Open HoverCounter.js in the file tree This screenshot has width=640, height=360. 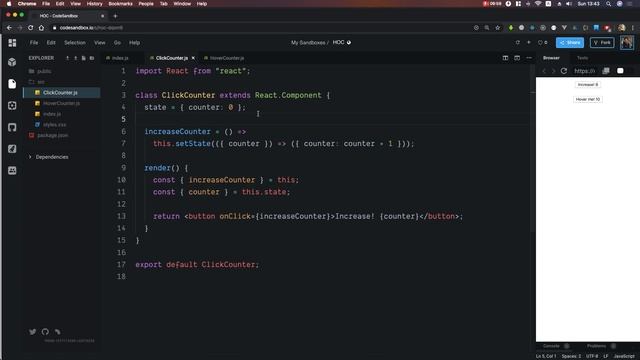point(62,103)
